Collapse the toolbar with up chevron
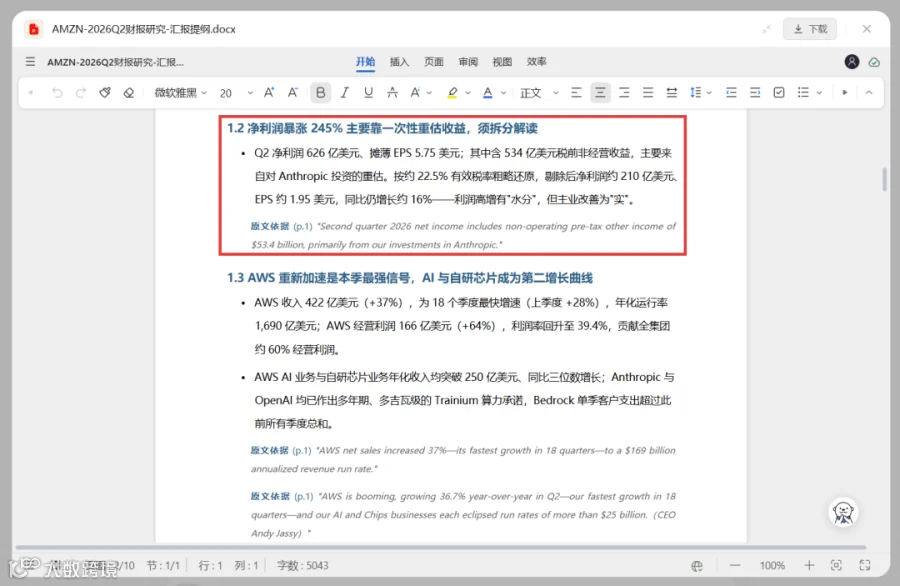The width and height of the screenshot is (900, 586). [x=869, y=92]
